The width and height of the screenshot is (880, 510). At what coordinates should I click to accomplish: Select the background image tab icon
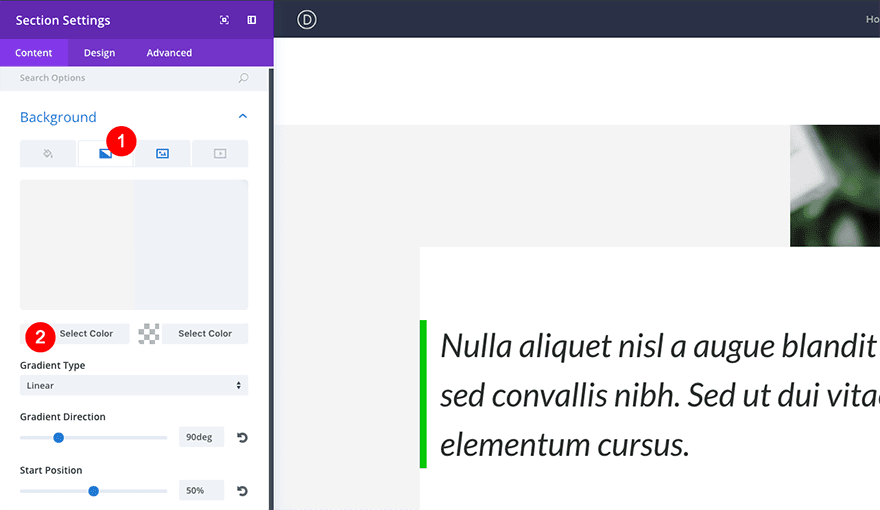pyautogui.click(x=162, y=154)
